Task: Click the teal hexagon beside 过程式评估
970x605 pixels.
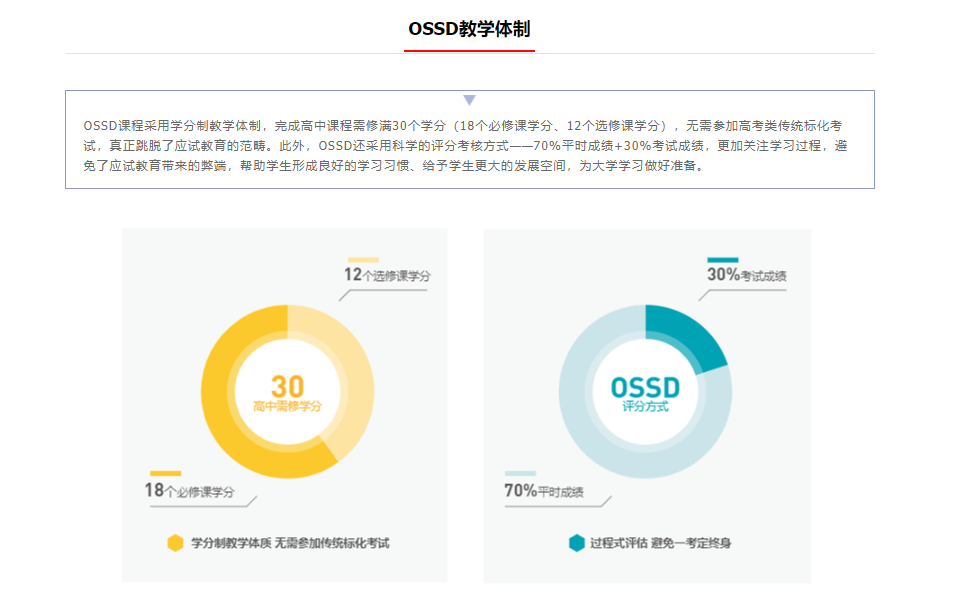Action: (x=577, y=543)
